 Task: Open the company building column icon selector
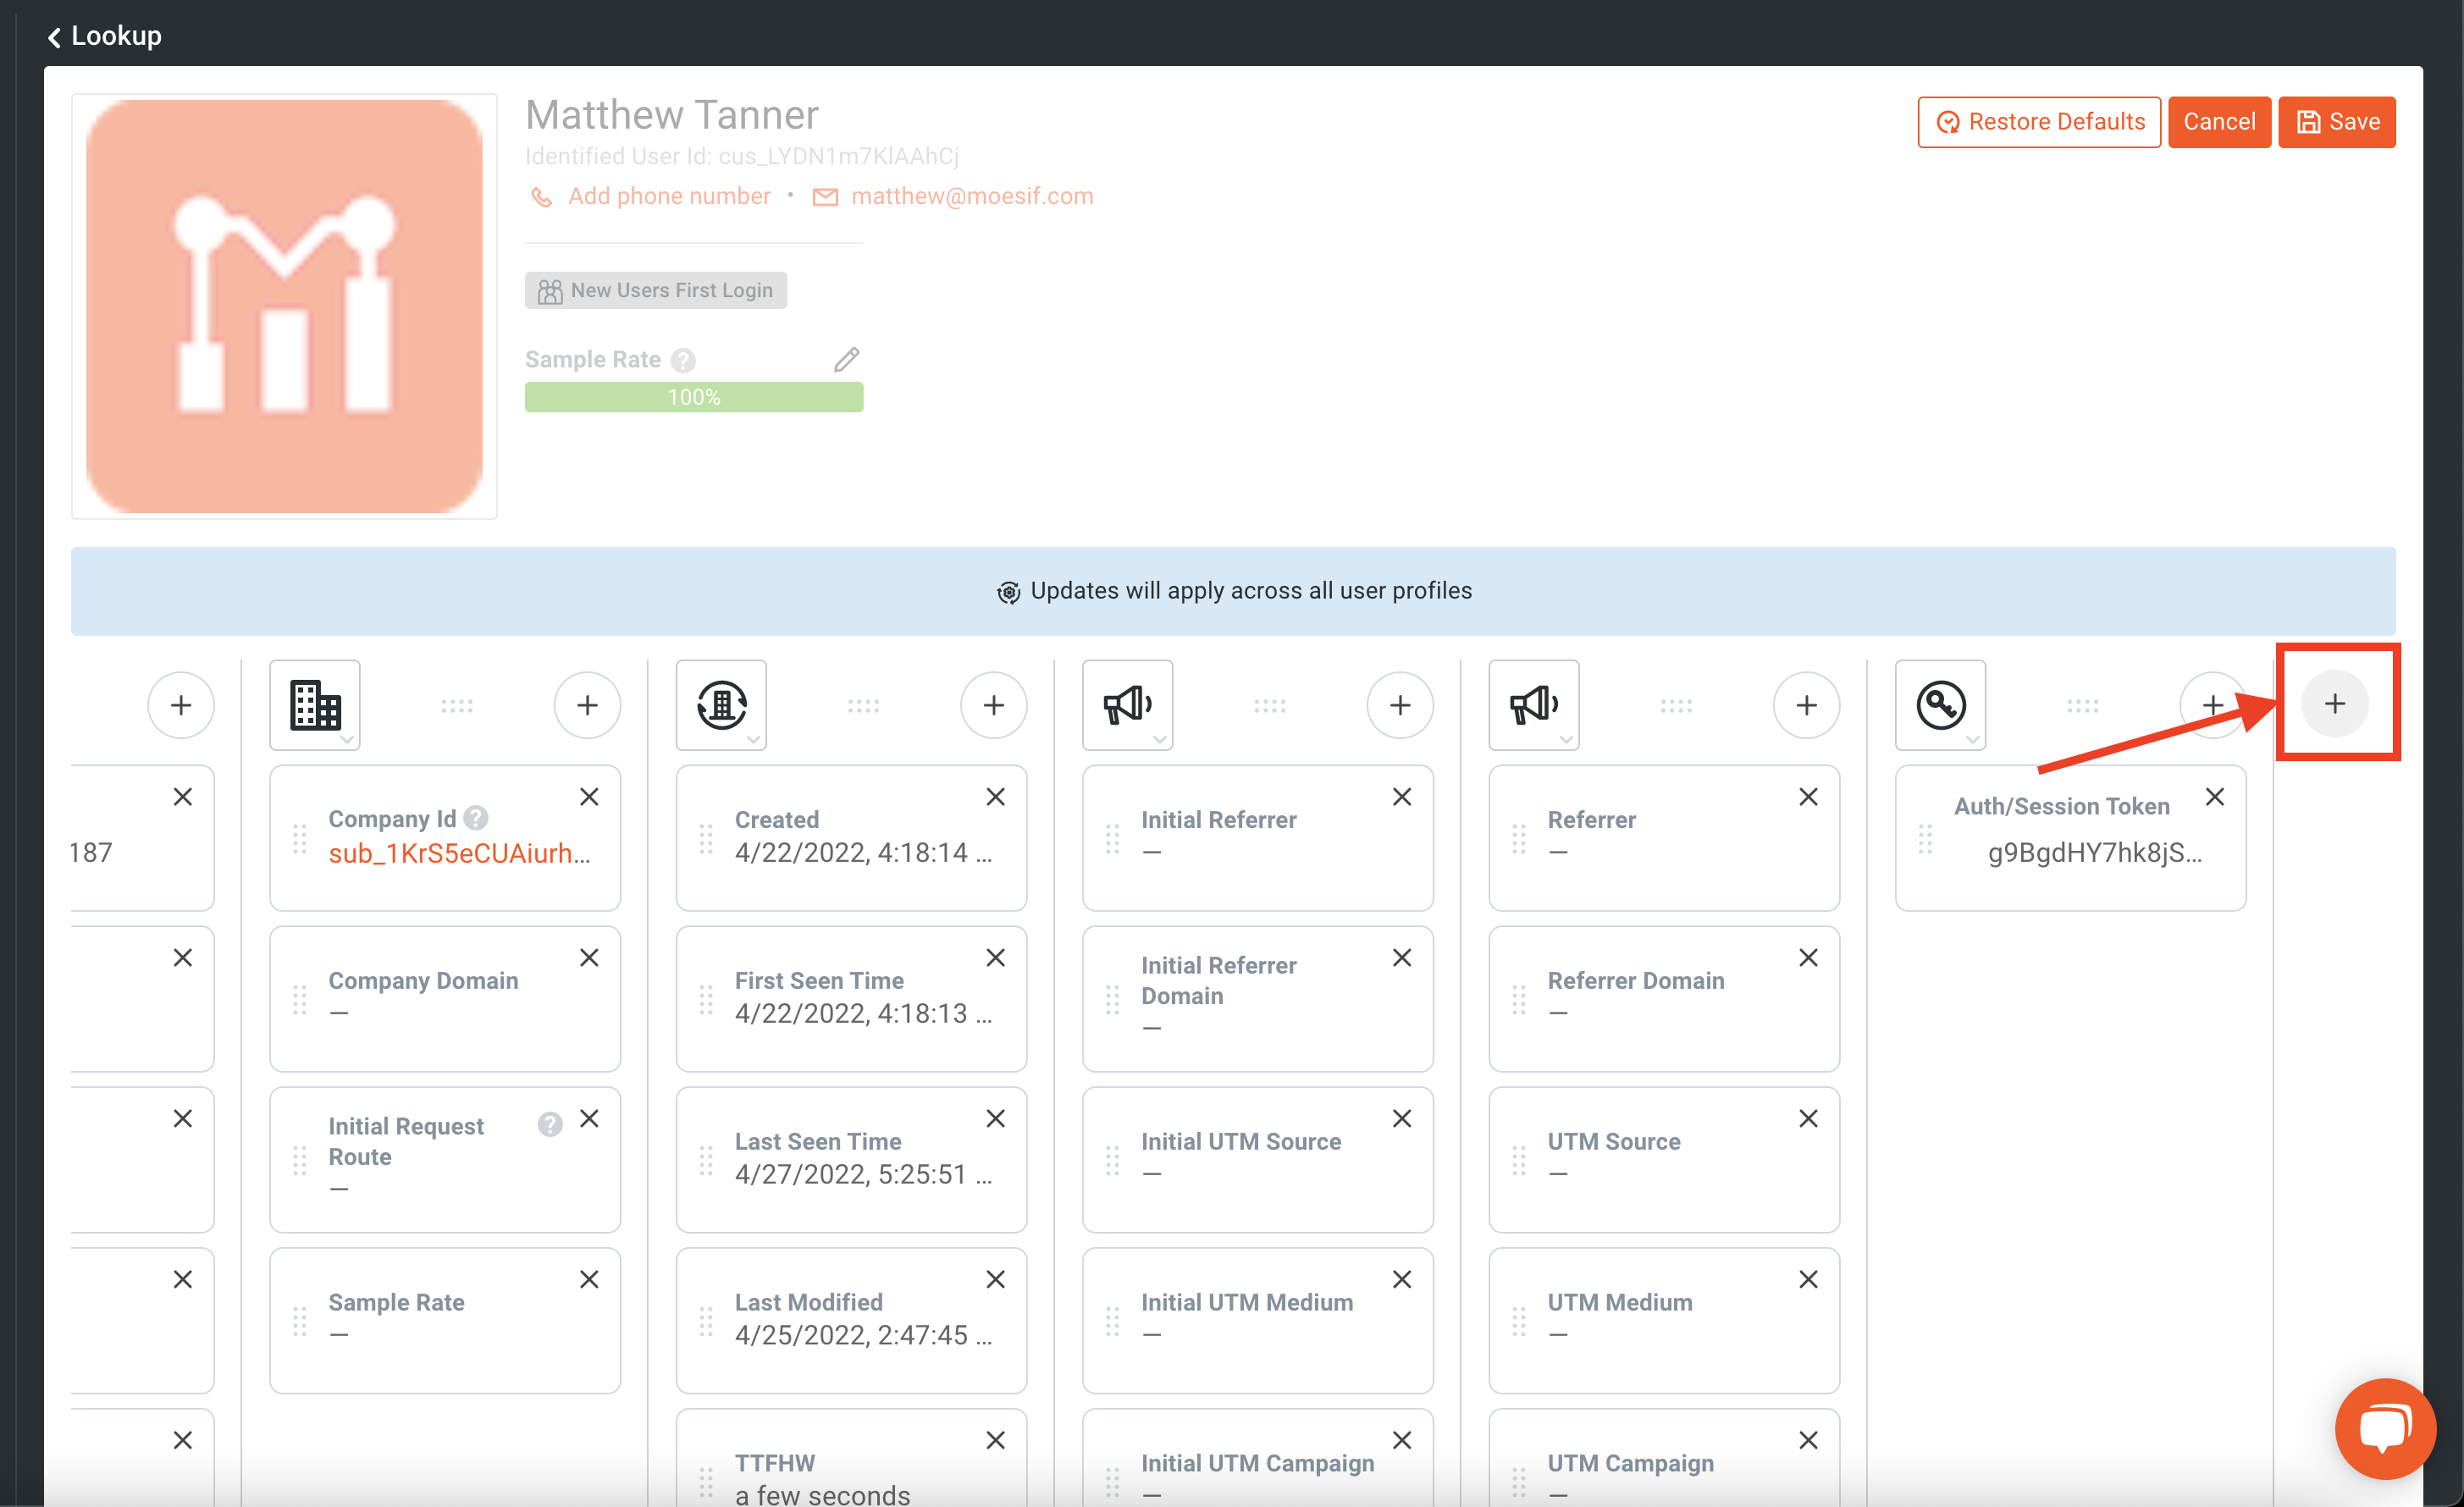pyautogui.click(x=315, y=705)
